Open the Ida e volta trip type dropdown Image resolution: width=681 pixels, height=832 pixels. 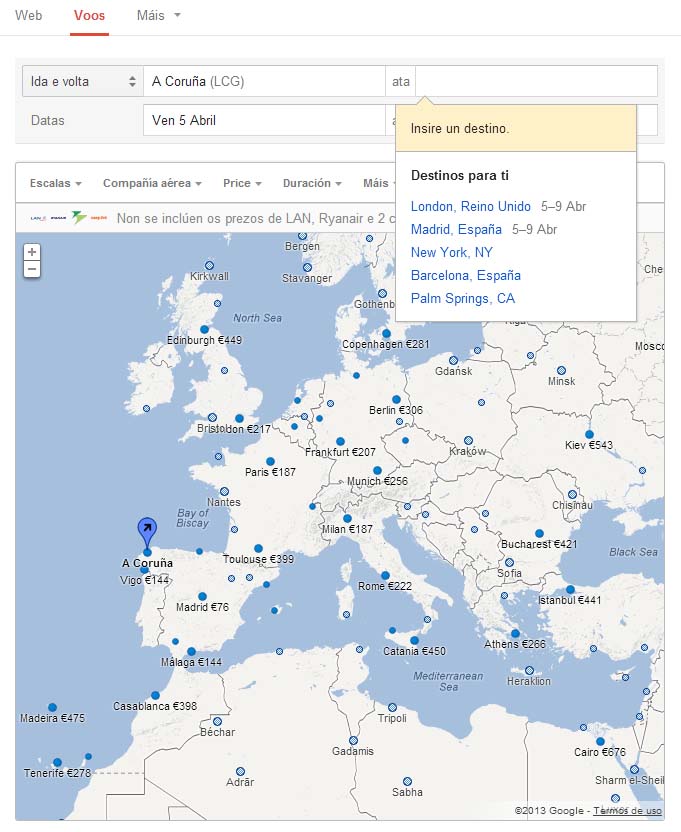83,81
